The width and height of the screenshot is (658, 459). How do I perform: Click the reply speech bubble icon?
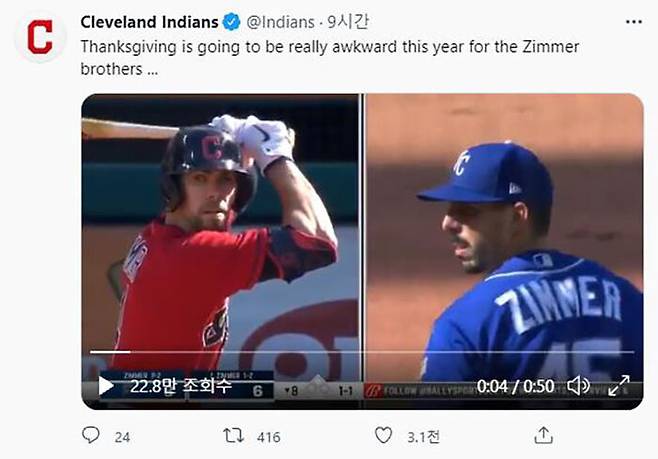(x=91, y=436)
